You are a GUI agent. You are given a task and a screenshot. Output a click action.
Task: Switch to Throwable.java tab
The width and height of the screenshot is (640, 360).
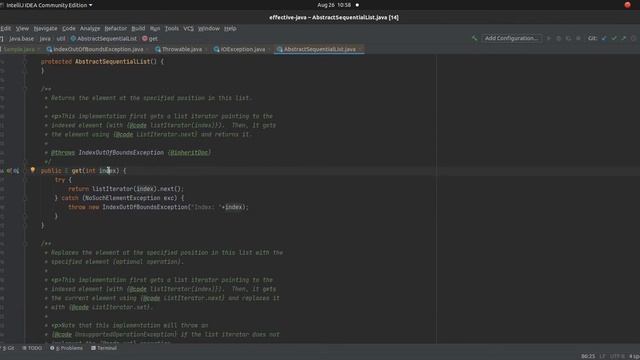(182, 49)
